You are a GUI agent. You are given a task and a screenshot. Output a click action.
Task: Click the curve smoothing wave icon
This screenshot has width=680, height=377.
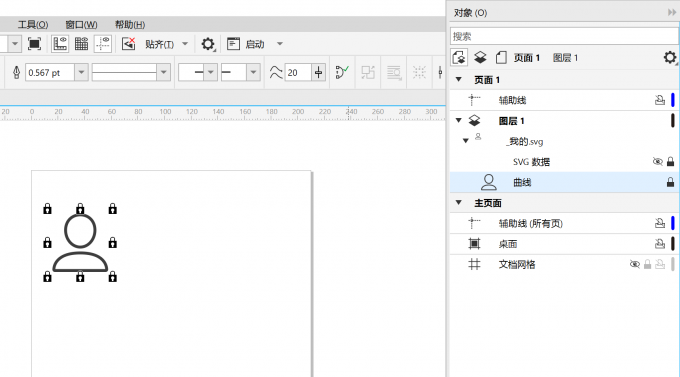pyautogui.click(x=276, y=72)
